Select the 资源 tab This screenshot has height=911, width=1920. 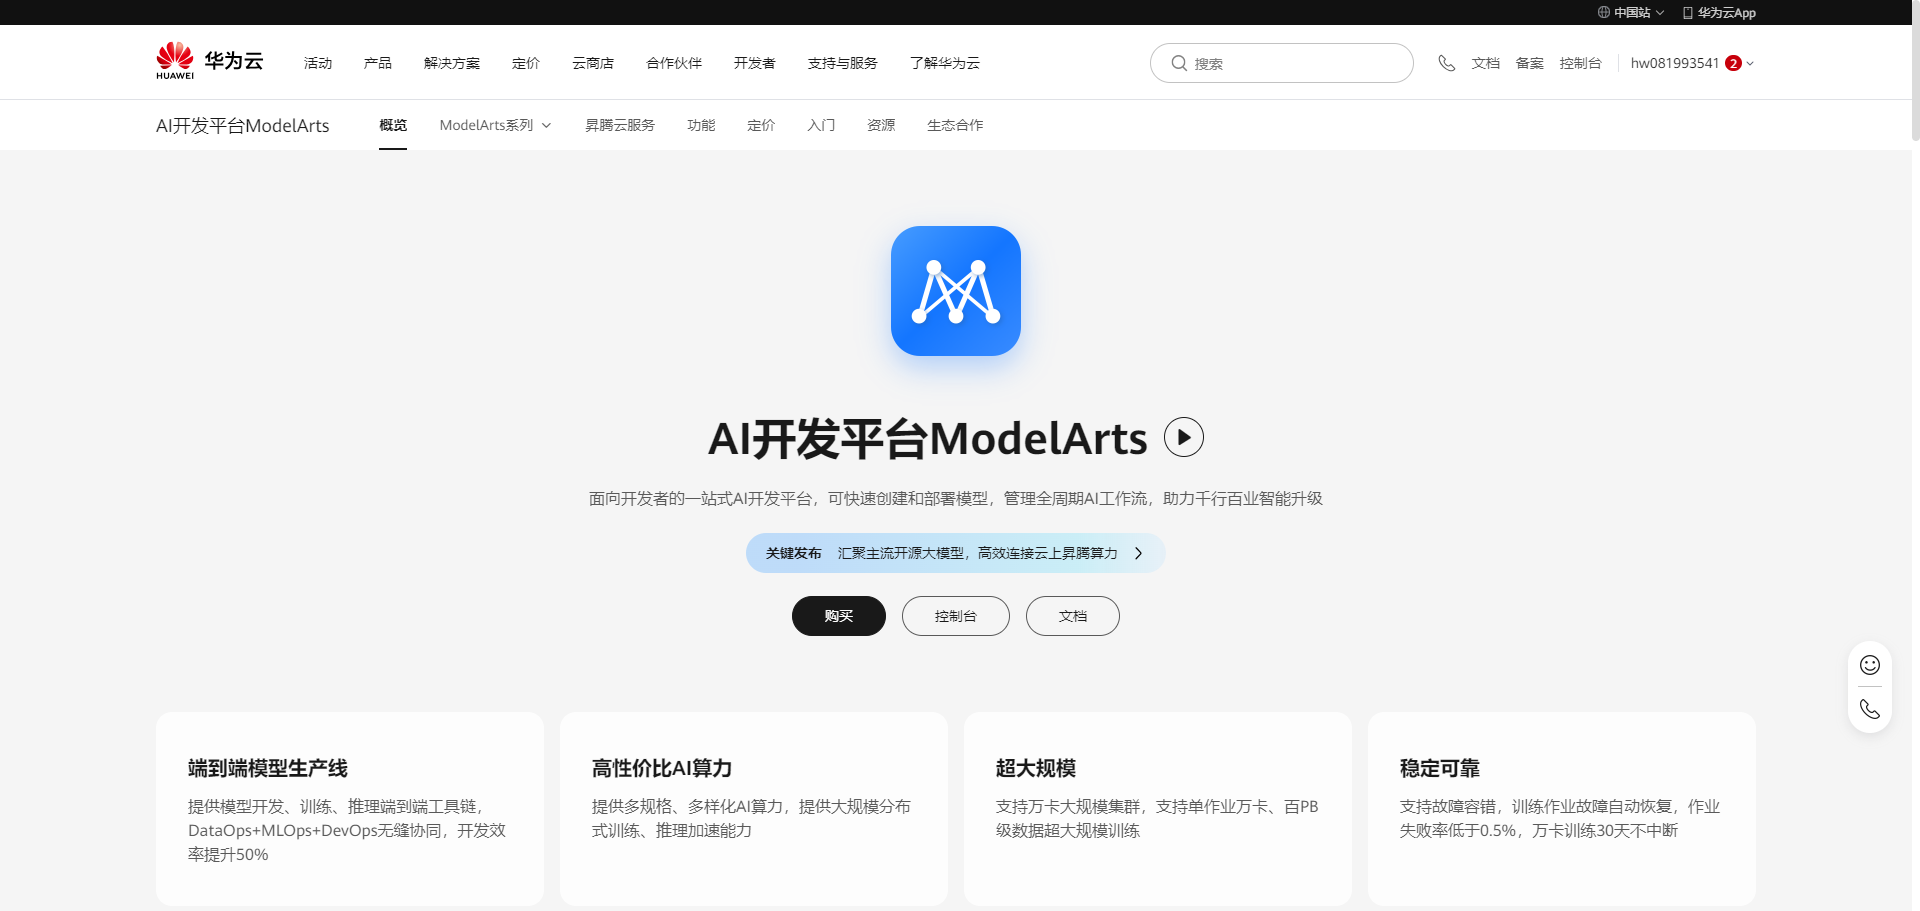click(x=881, y=125)
